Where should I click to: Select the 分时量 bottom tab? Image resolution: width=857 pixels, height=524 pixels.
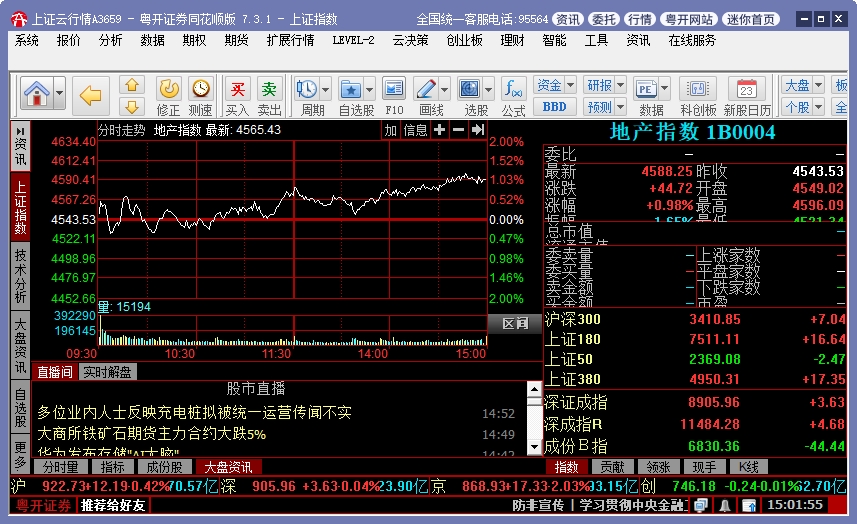point(61,467)
